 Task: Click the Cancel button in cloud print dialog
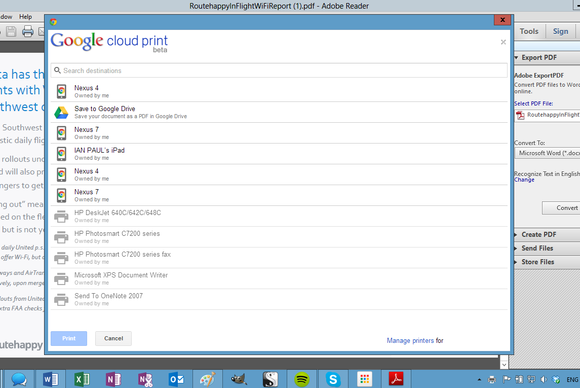click(113, 338)
